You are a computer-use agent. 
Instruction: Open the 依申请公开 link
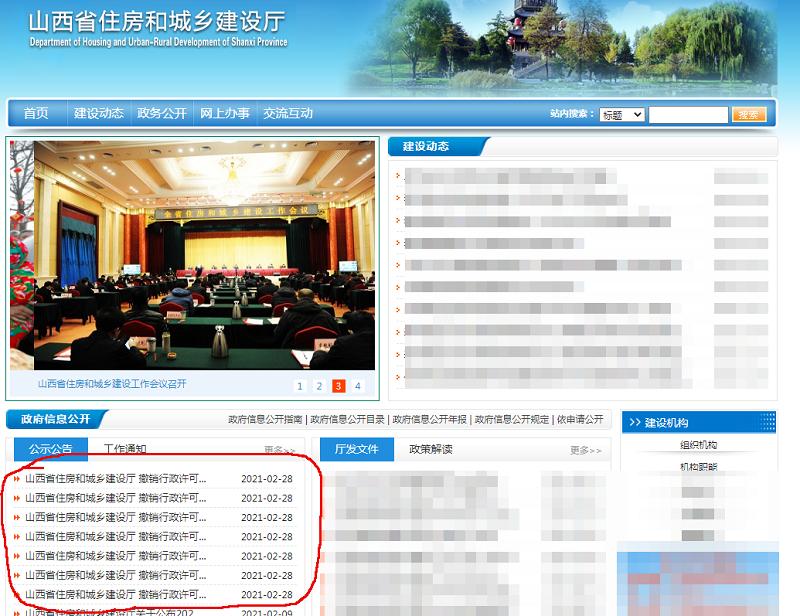[587, 419]
